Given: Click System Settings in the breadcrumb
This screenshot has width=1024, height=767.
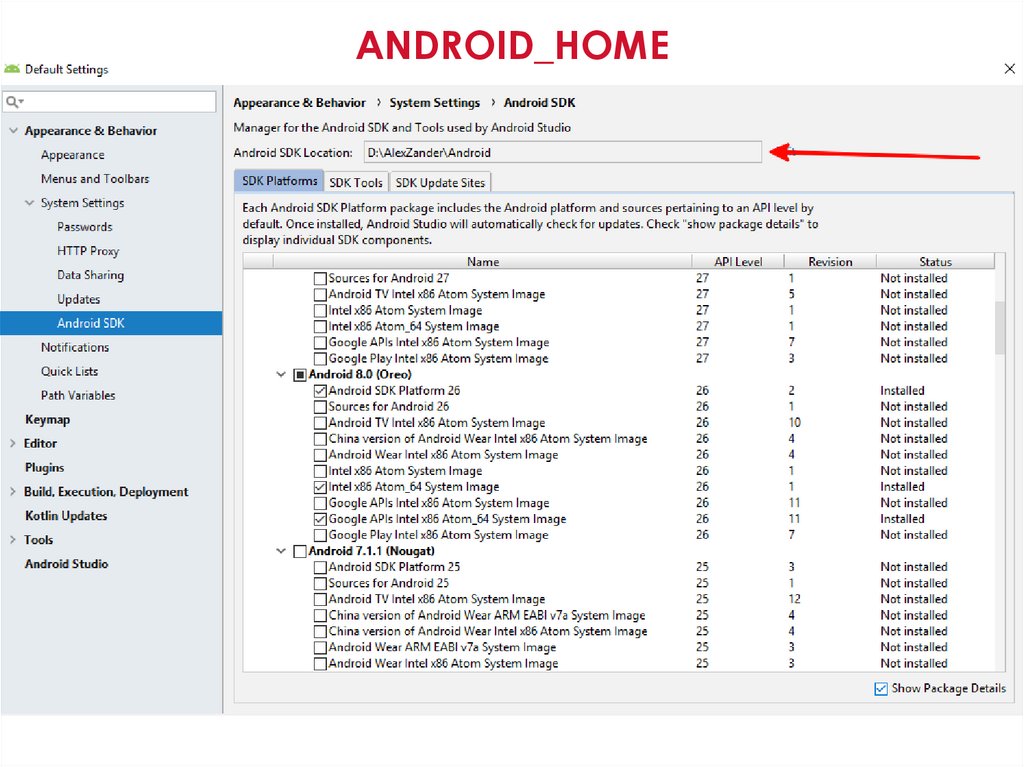Looking at the screenshot, I should [434, 103].
